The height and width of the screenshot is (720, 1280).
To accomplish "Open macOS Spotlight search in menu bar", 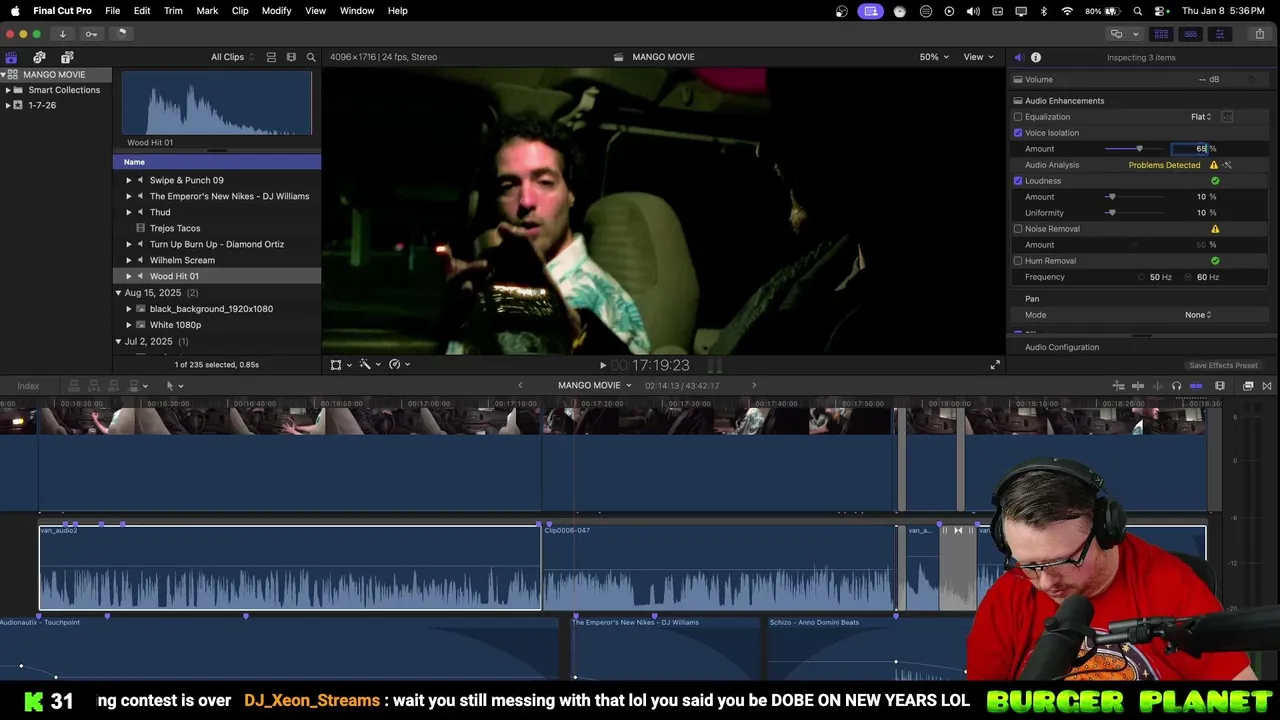I will (x=1138, y=11).
